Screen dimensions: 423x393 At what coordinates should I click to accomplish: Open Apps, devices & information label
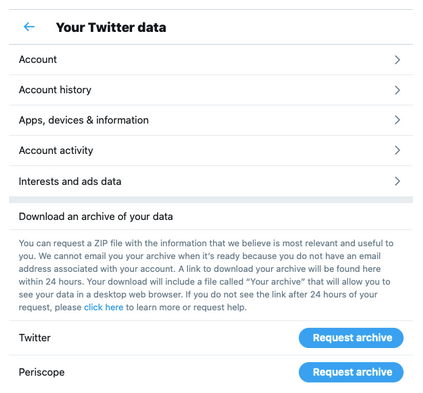(84, 120)
